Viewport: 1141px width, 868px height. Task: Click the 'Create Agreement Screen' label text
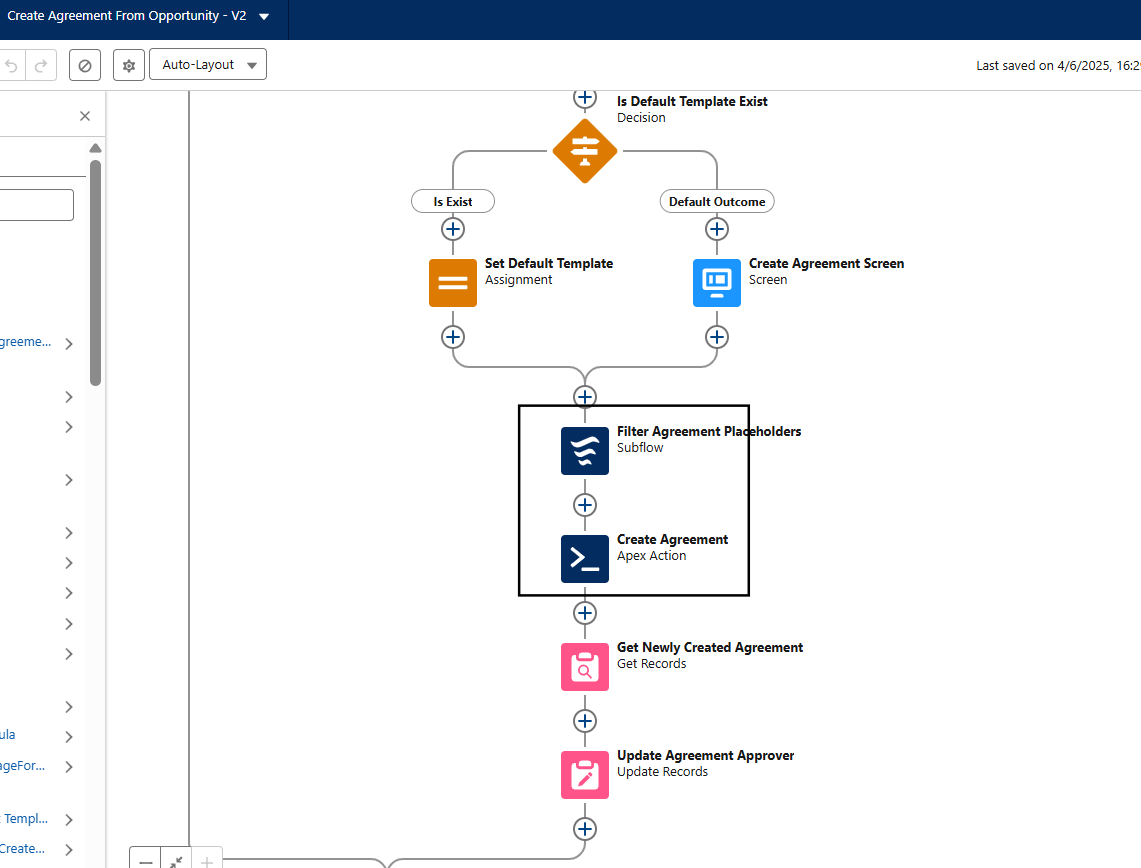[x=826, y=263]
